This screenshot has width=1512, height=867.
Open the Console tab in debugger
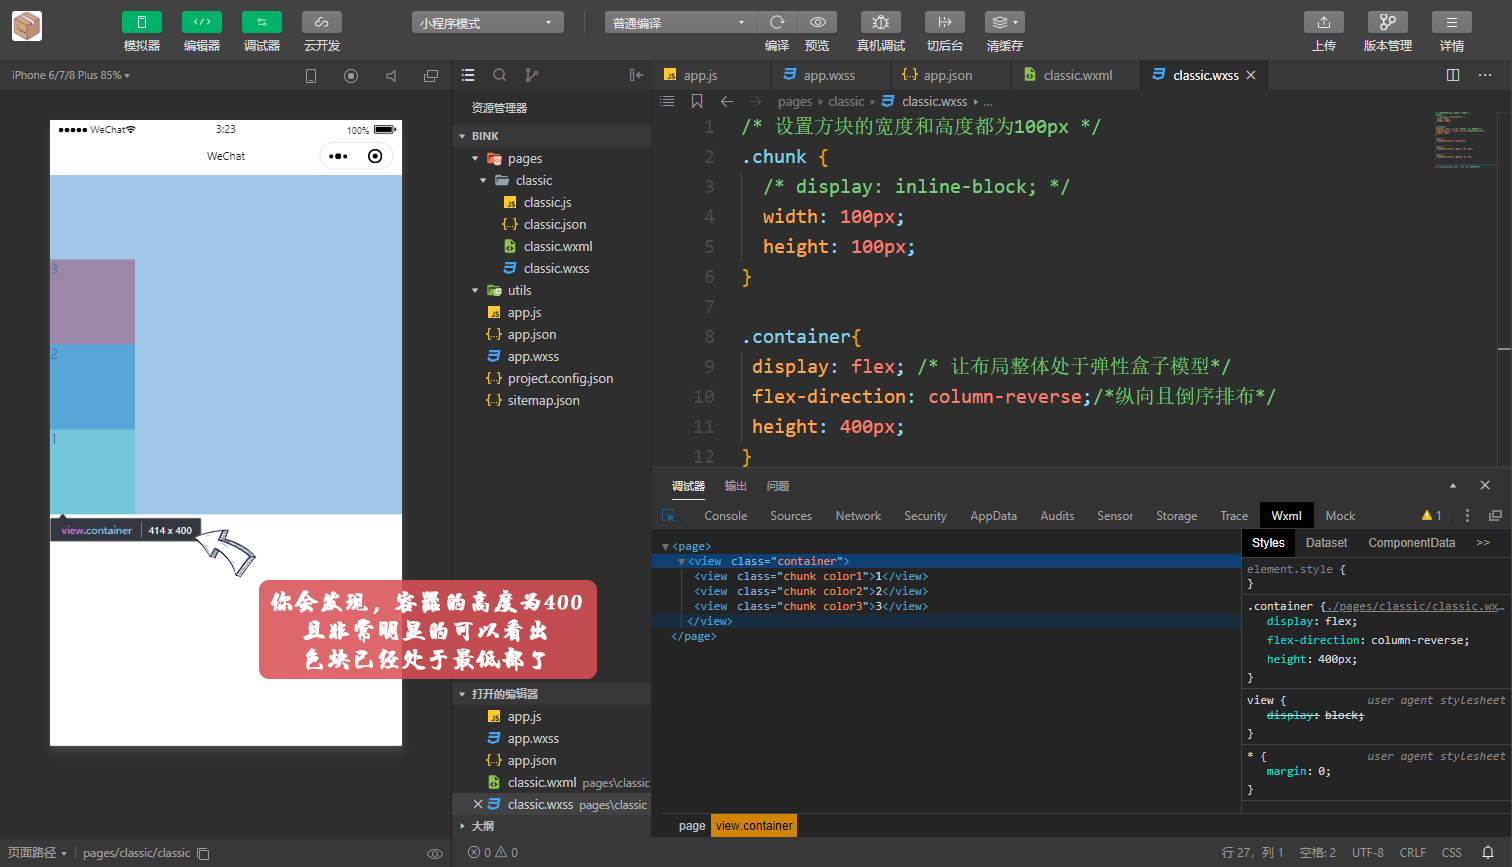pyautogui.click(x=725, y=516)
